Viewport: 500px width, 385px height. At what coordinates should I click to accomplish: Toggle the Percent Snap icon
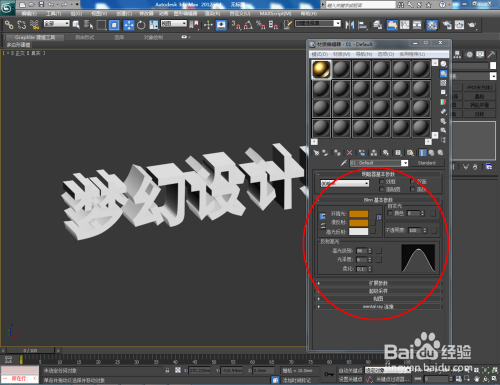(x=261, y=25)
